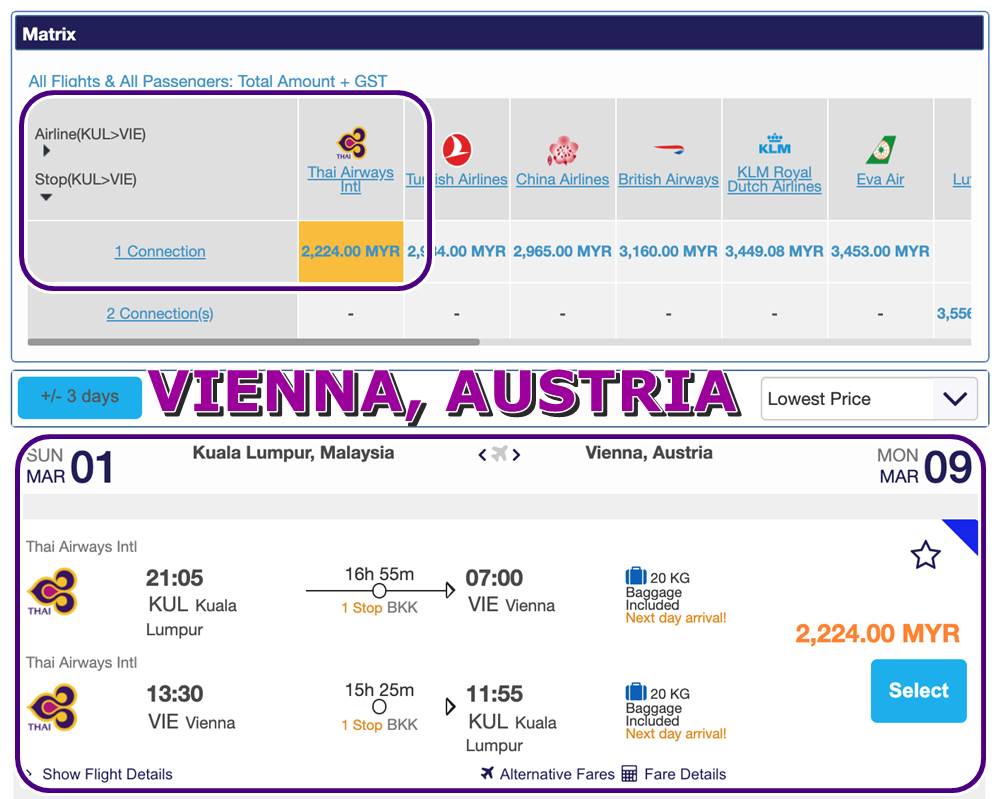The width and height of the screenshot is (1000, 799).
Task: Select the 3,160.00 MYR British Airways price
Action: click(668, 251)
